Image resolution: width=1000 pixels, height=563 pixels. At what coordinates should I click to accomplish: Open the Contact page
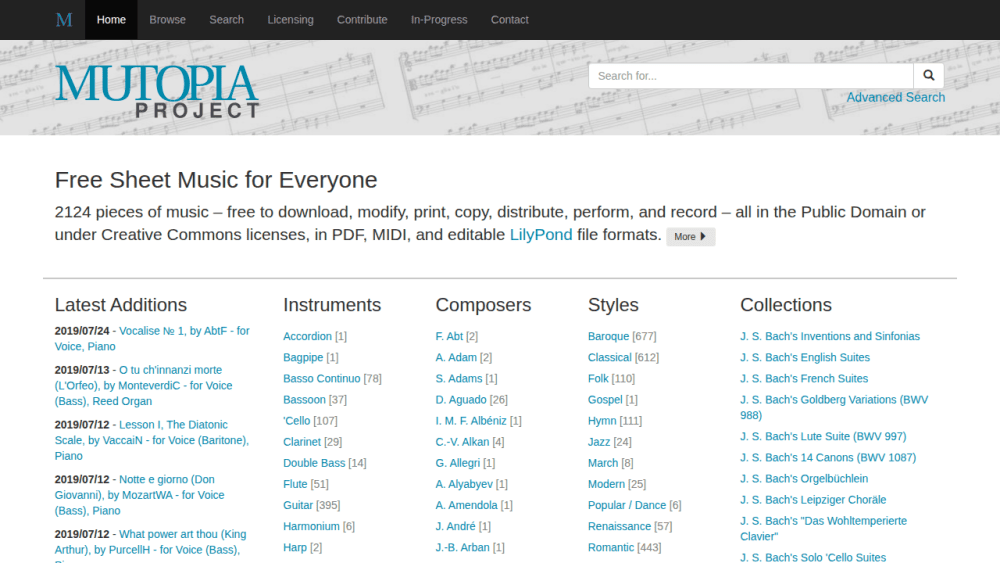510,20
